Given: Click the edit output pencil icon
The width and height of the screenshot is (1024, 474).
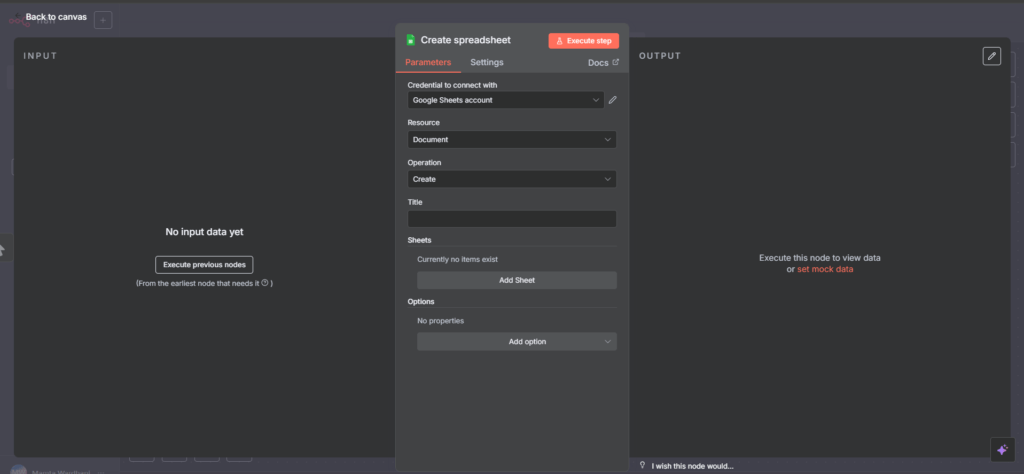Looking at the screenshot, I should [991, 56].
